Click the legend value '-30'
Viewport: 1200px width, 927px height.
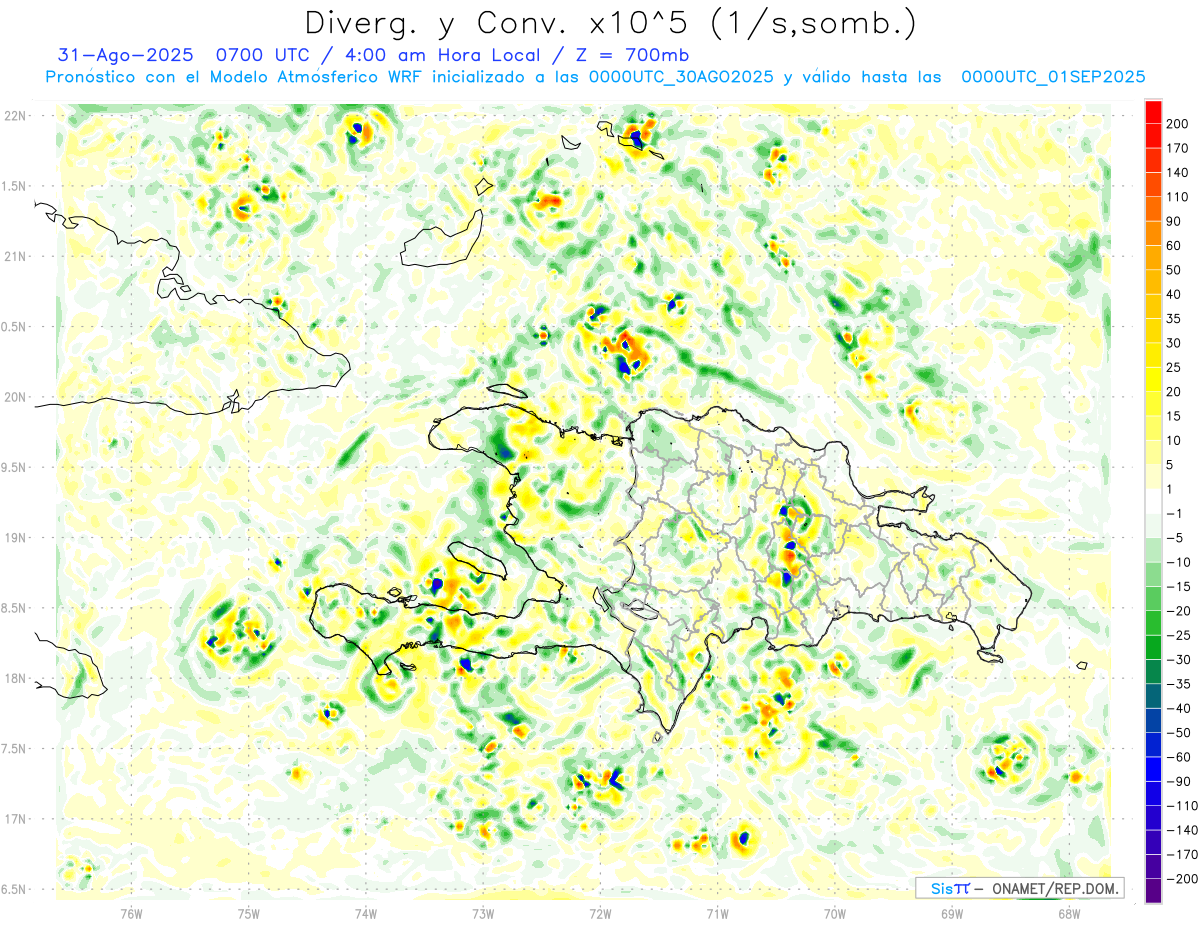1178,660
